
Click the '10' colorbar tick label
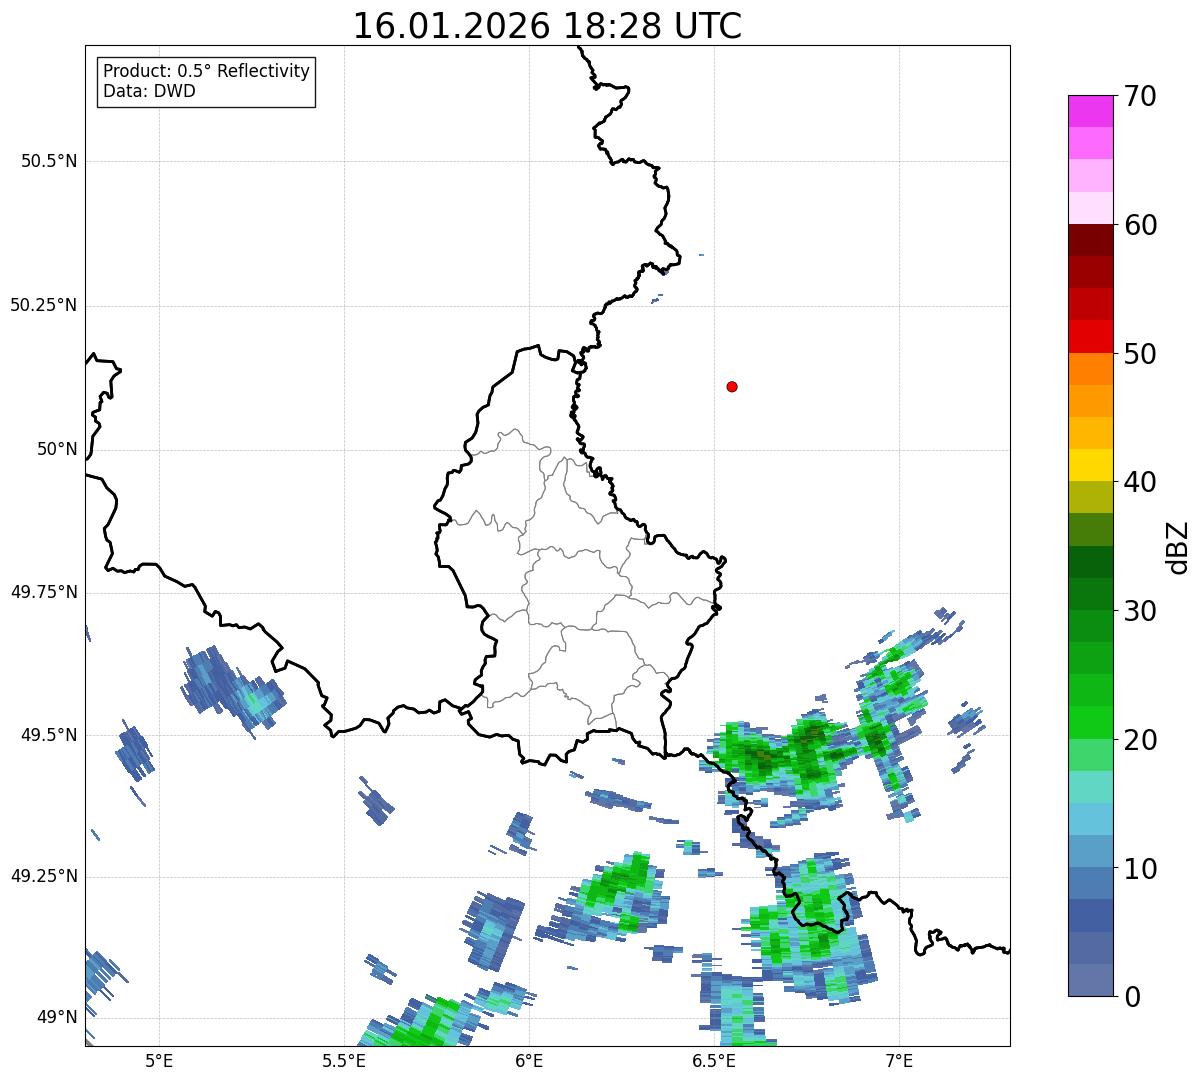click(1140, 868)
